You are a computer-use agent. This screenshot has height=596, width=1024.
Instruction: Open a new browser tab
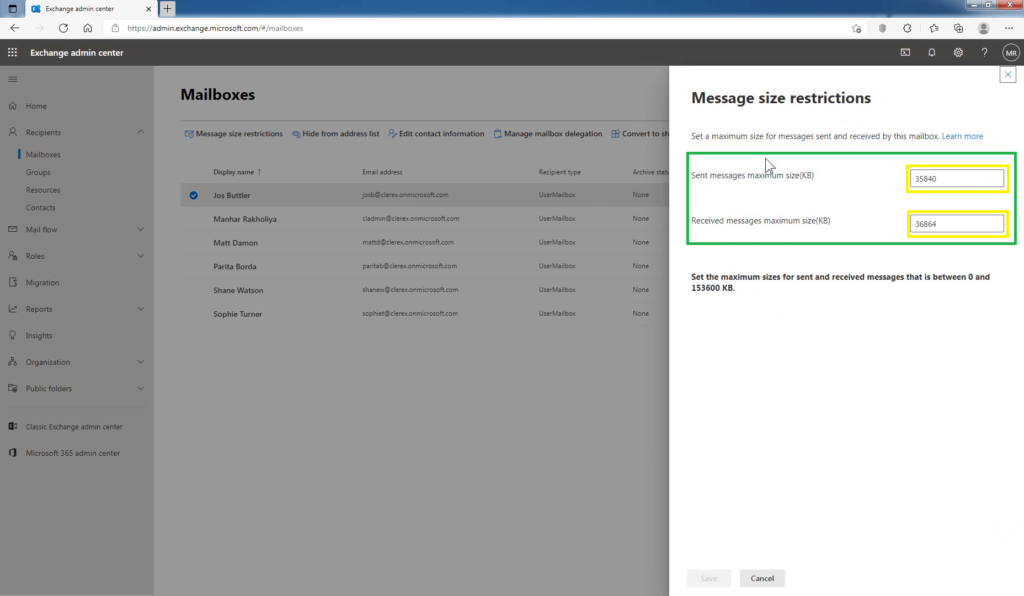[x=167, y=8]
